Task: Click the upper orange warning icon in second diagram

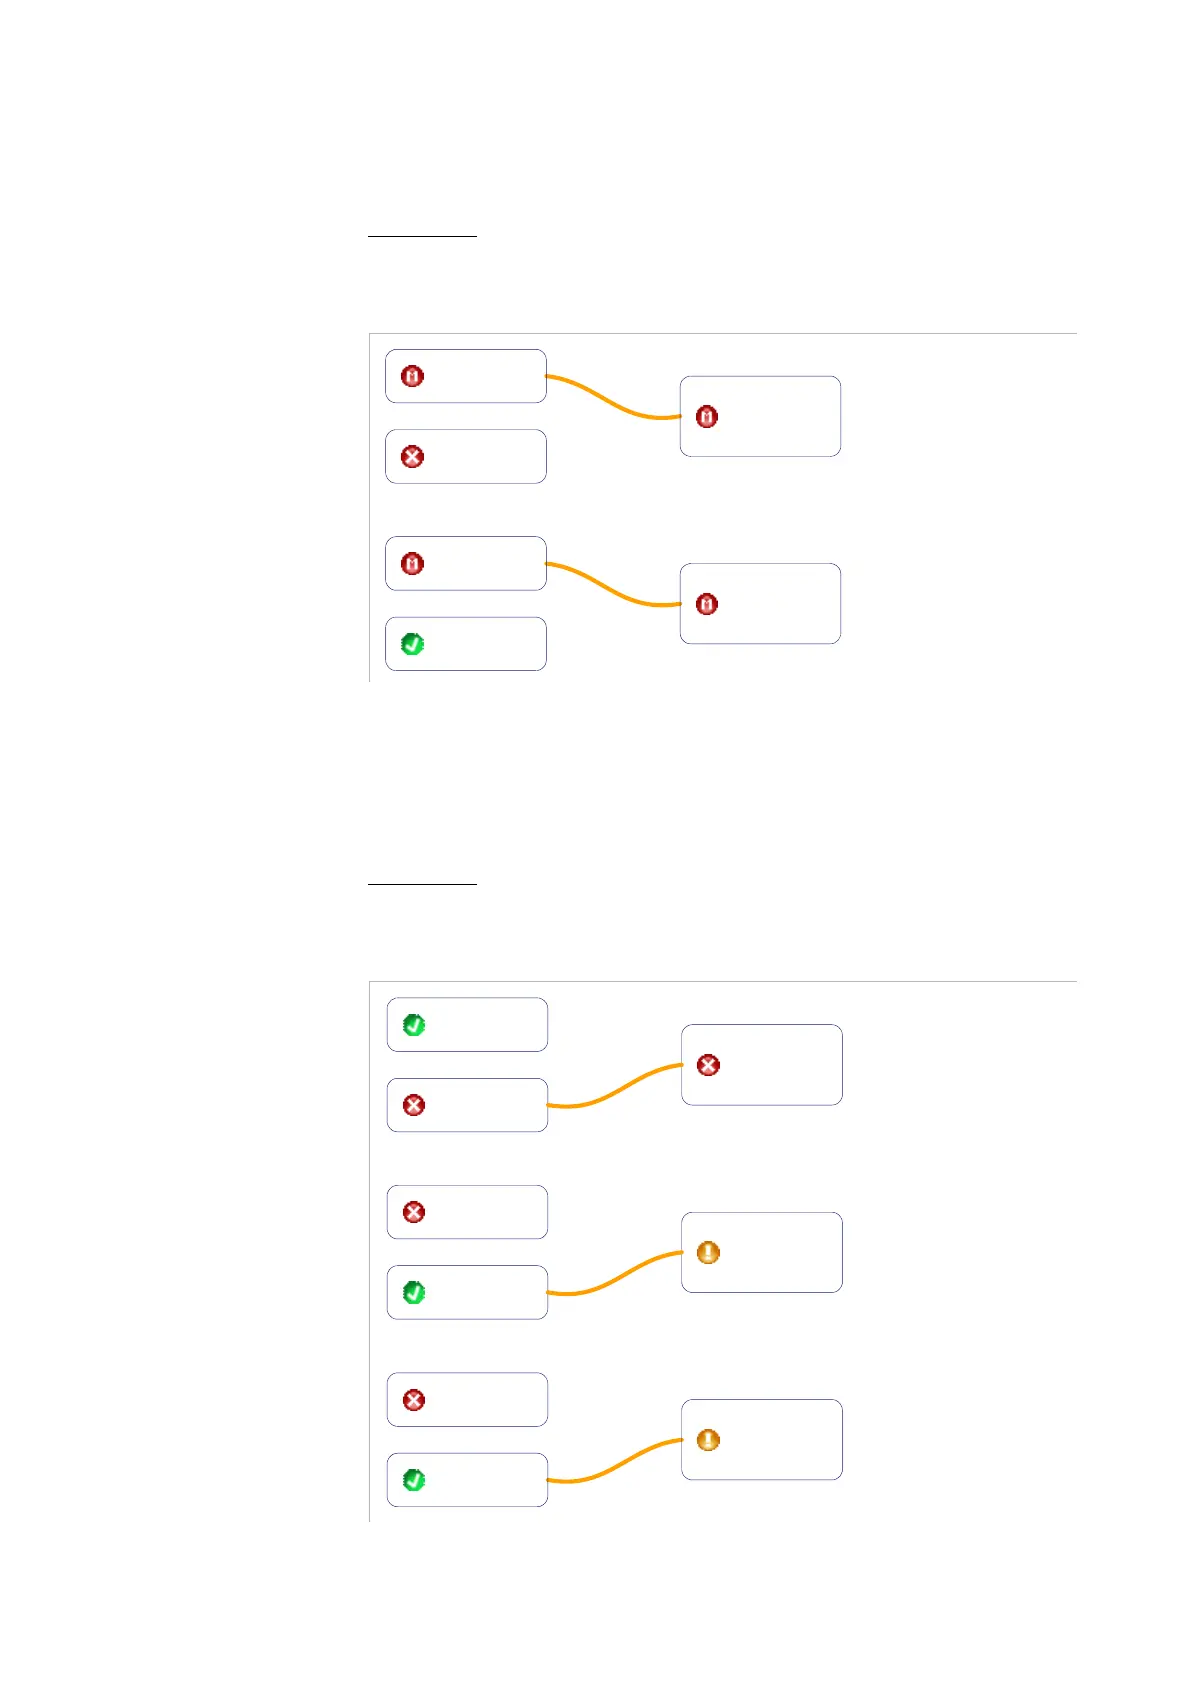Action: 708,1252
